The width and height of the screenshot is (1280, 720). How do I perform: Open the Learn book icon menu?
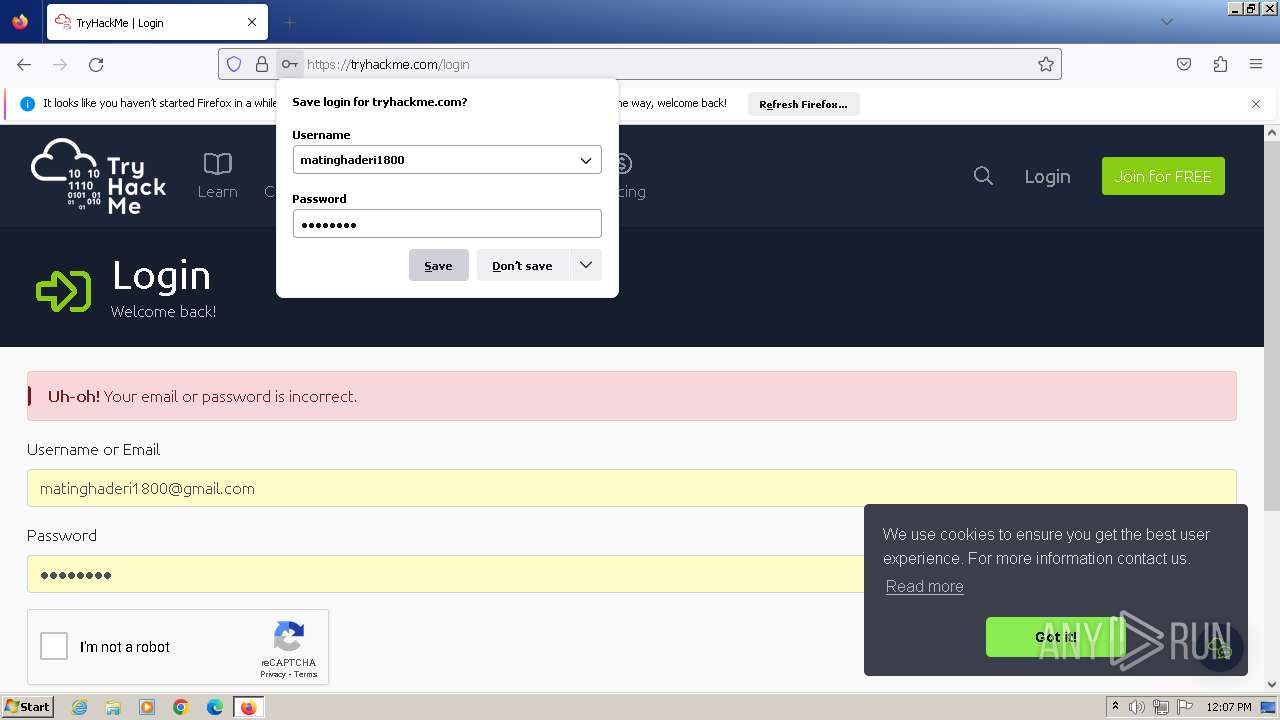pyautogui.click(x=217, y=176)
